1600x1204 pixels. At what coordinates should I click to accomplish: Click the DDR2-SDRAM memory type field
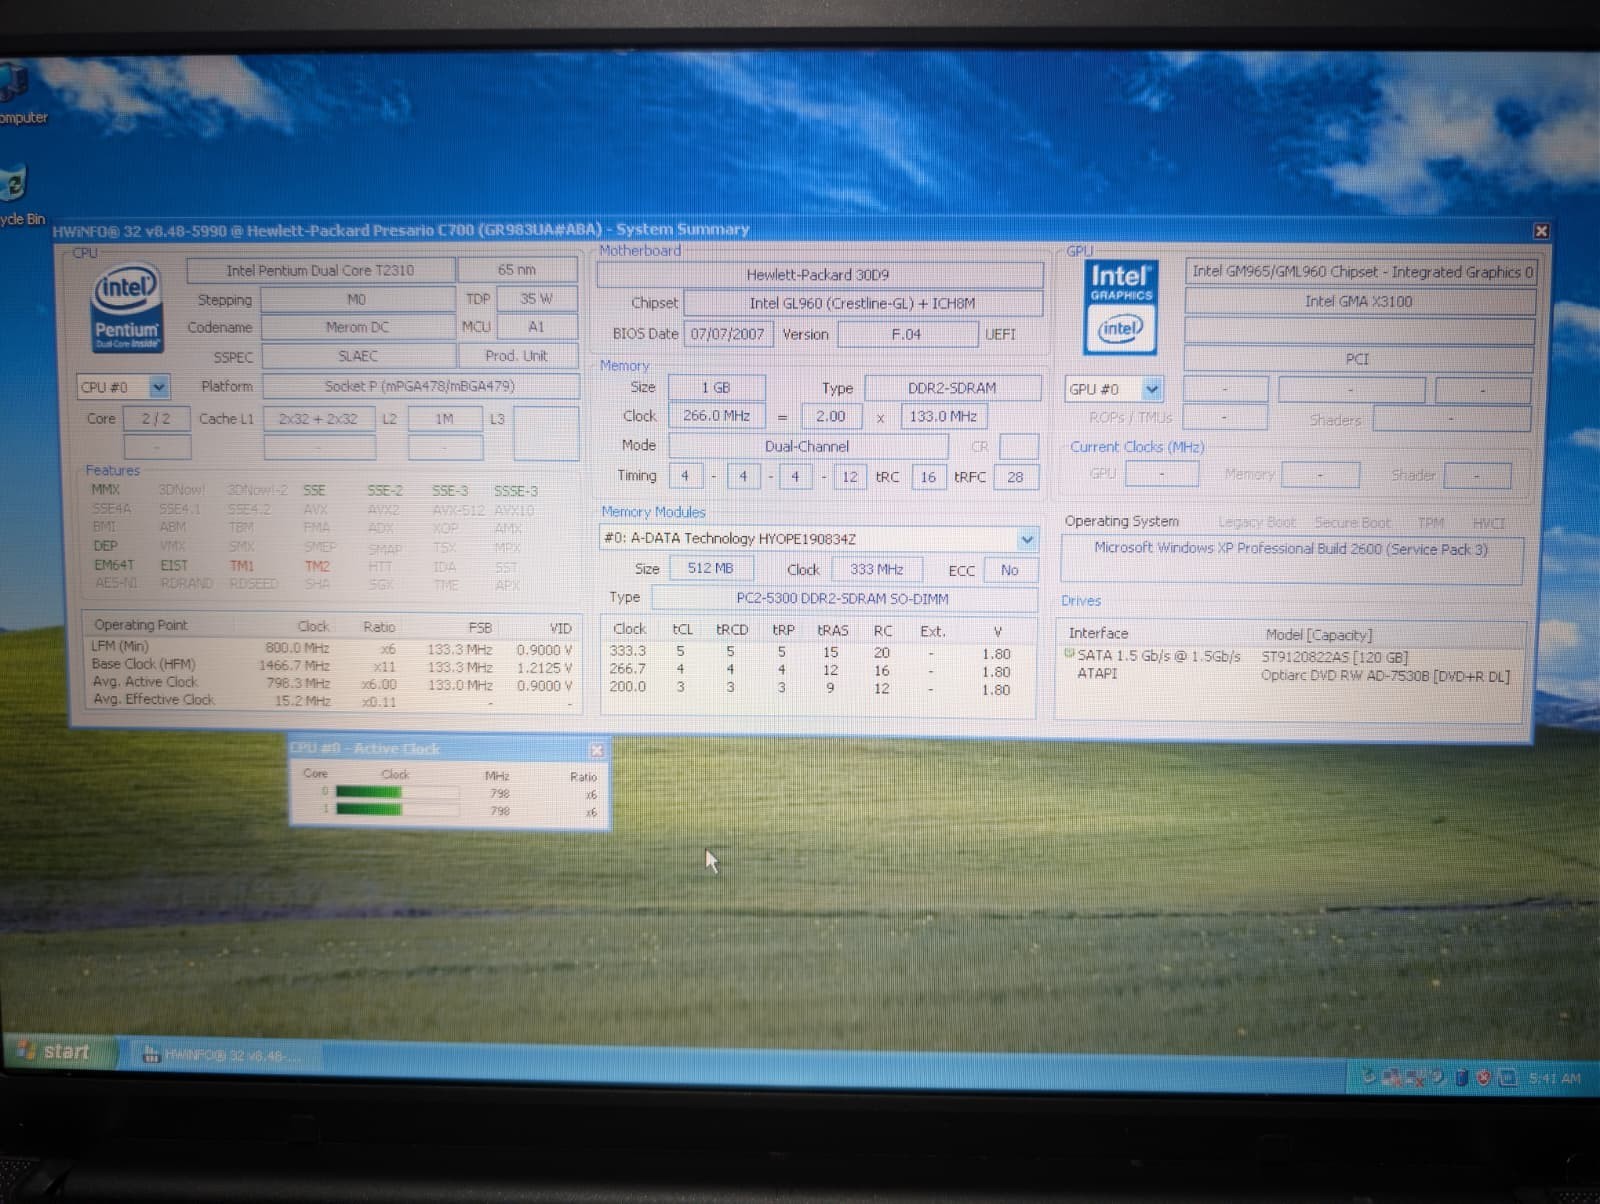pyautogui.click(x=952, y=388)
